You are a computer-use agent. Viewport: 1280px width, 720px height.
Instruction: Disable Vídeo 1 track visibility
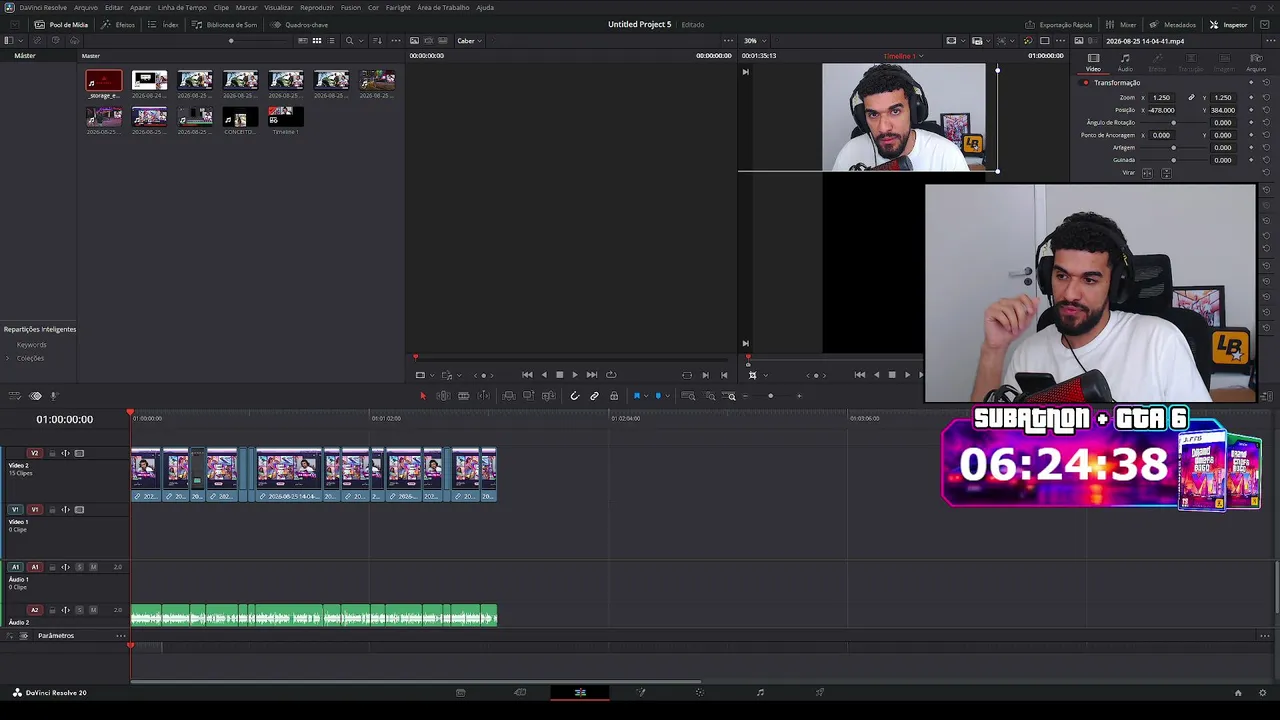coord(79,510)
